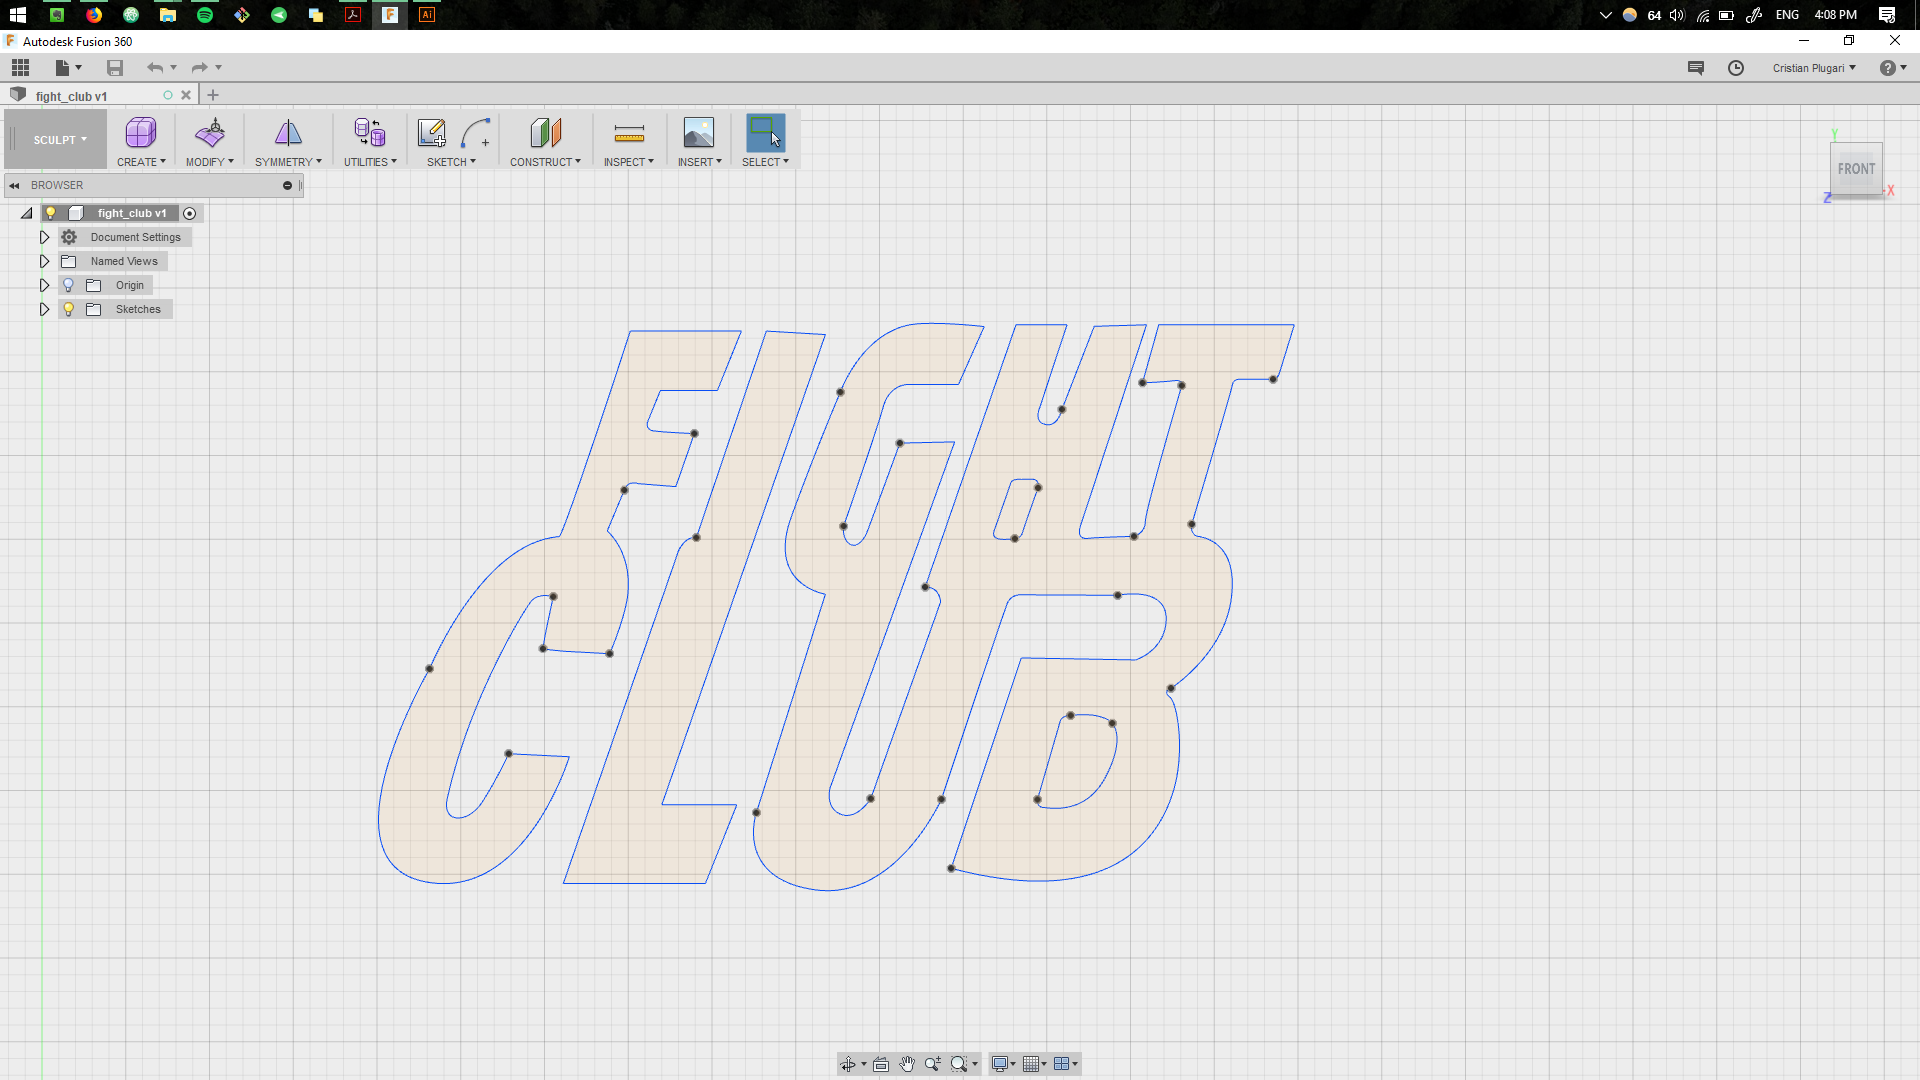Toggle visibility bulb of fight_club v1

pyautogui.click(x=51, y=213)
